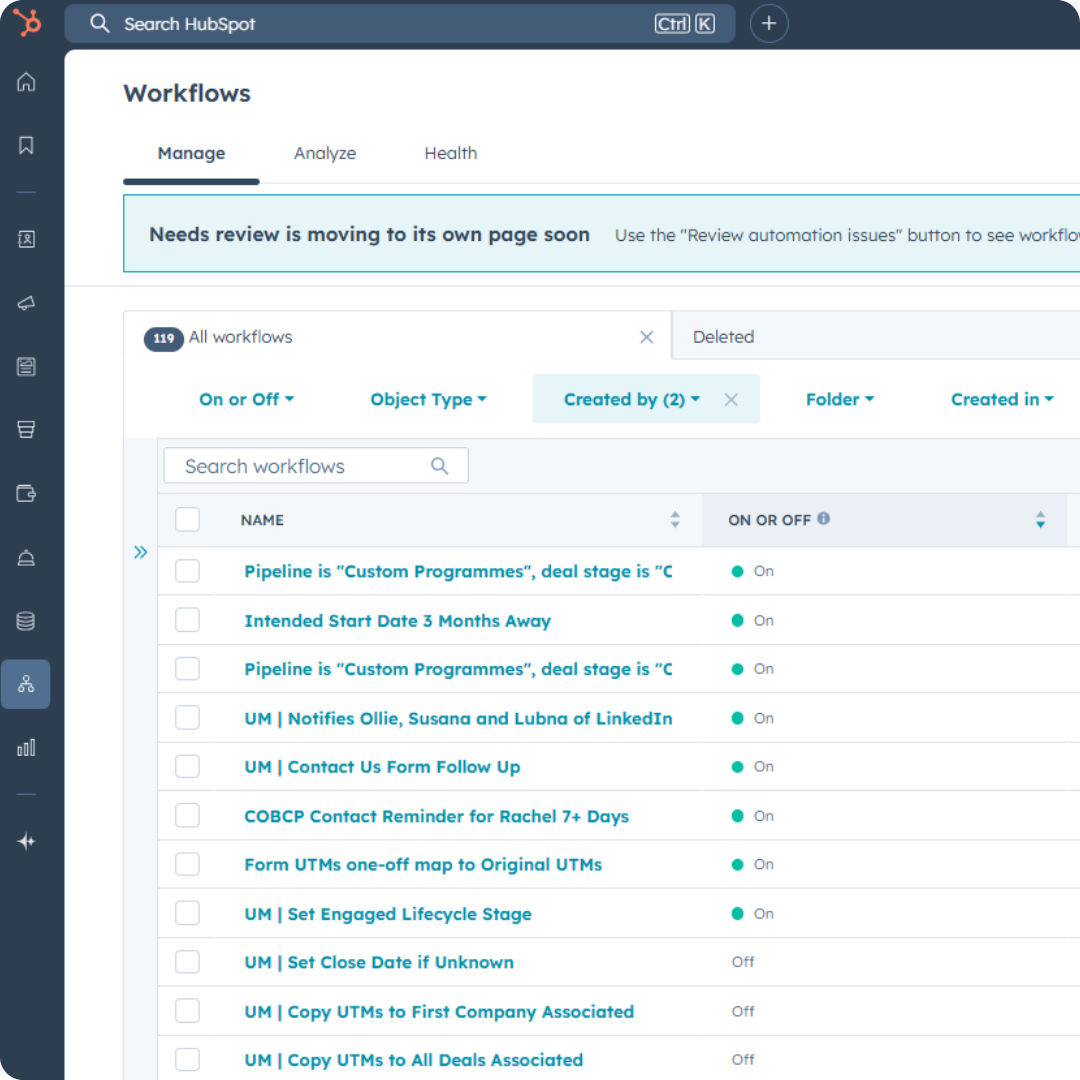Open the Folder filter dropdown
1080x1080 pixels.
pos(840,399)
